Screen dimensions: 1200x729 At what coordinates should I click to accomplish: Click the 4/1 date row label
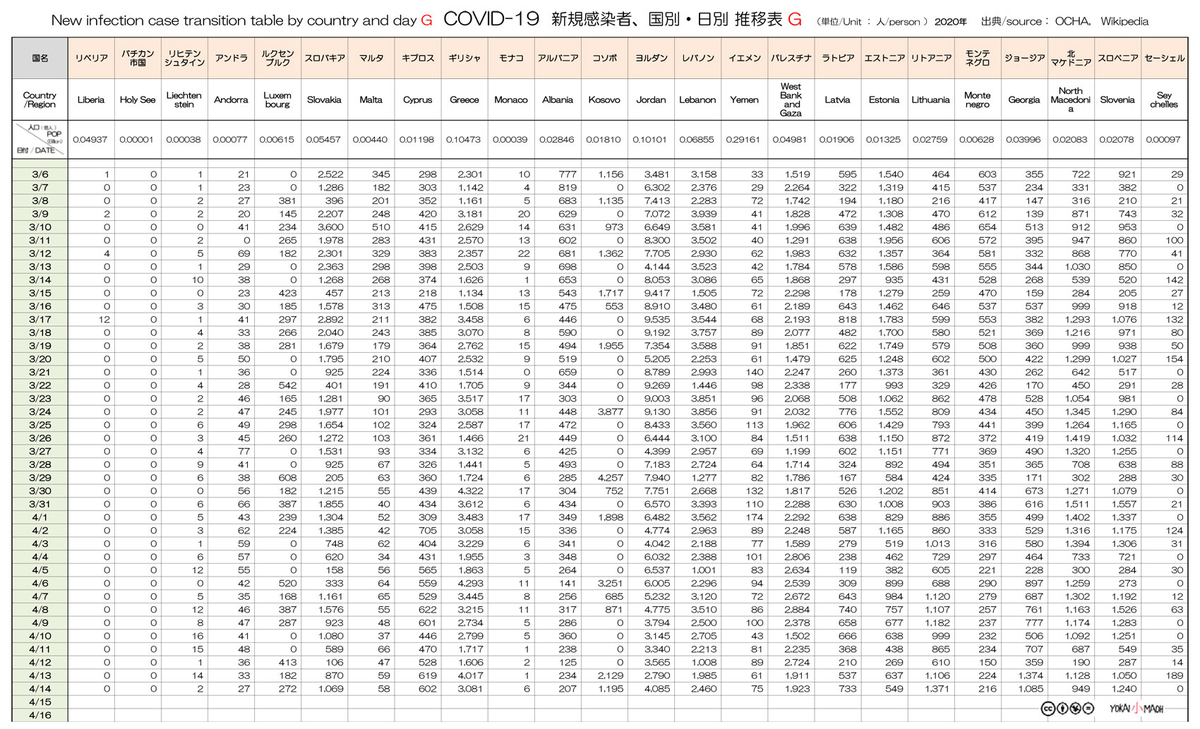(40, 516)
